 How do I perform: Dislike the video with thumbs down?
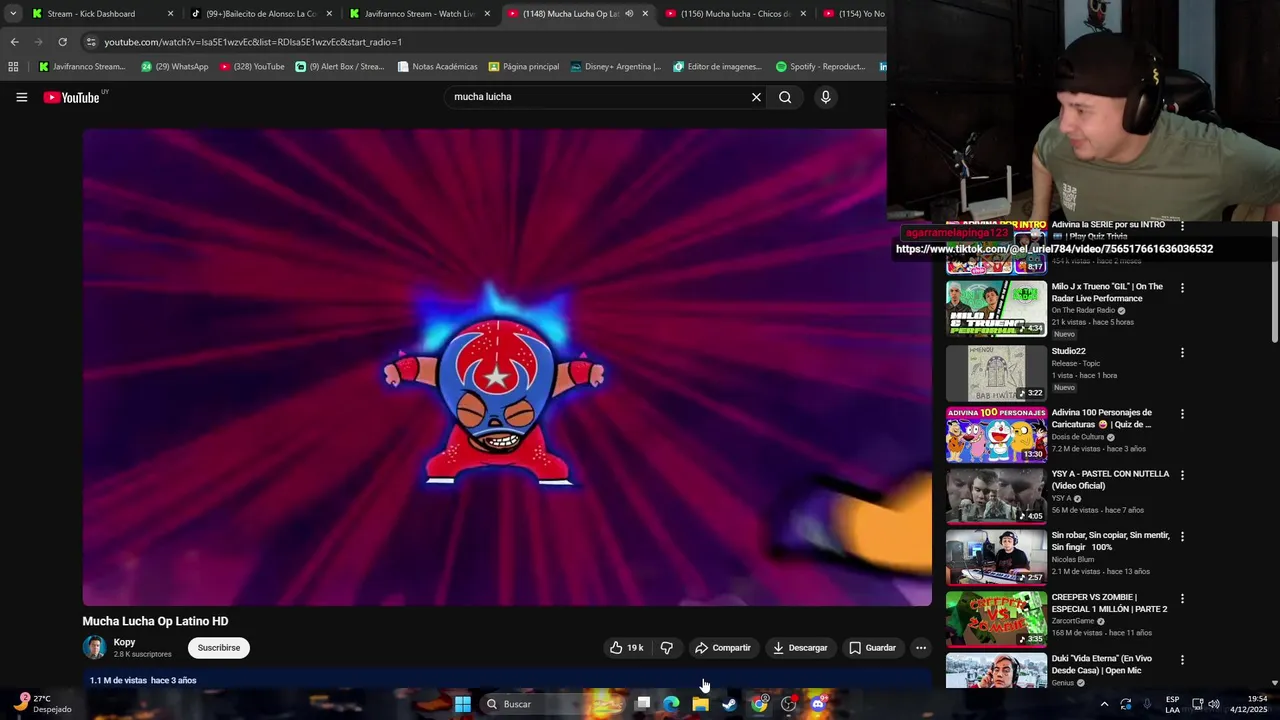click(x=667, y=648)
